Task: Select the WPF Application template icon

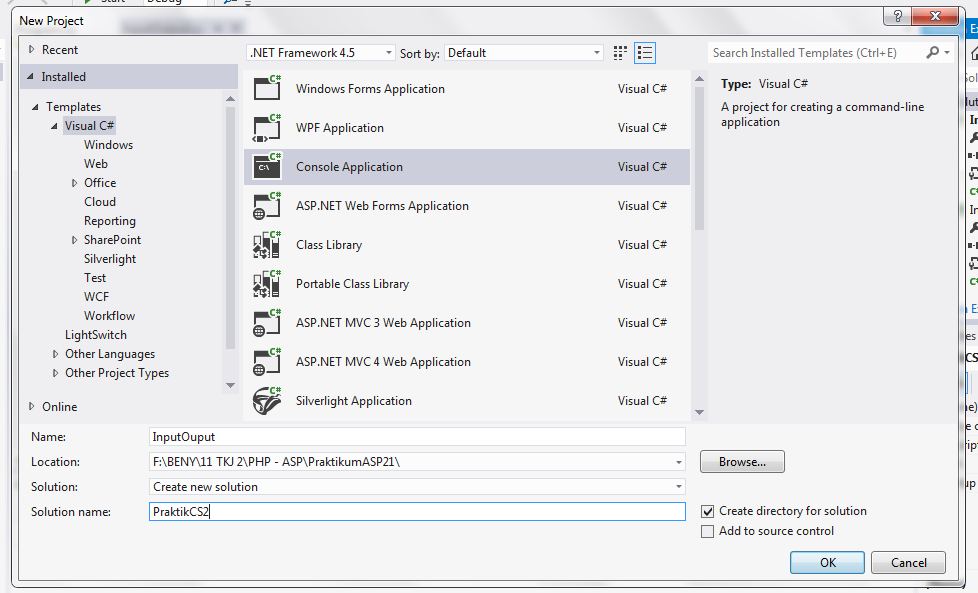Action: [268, 128]
